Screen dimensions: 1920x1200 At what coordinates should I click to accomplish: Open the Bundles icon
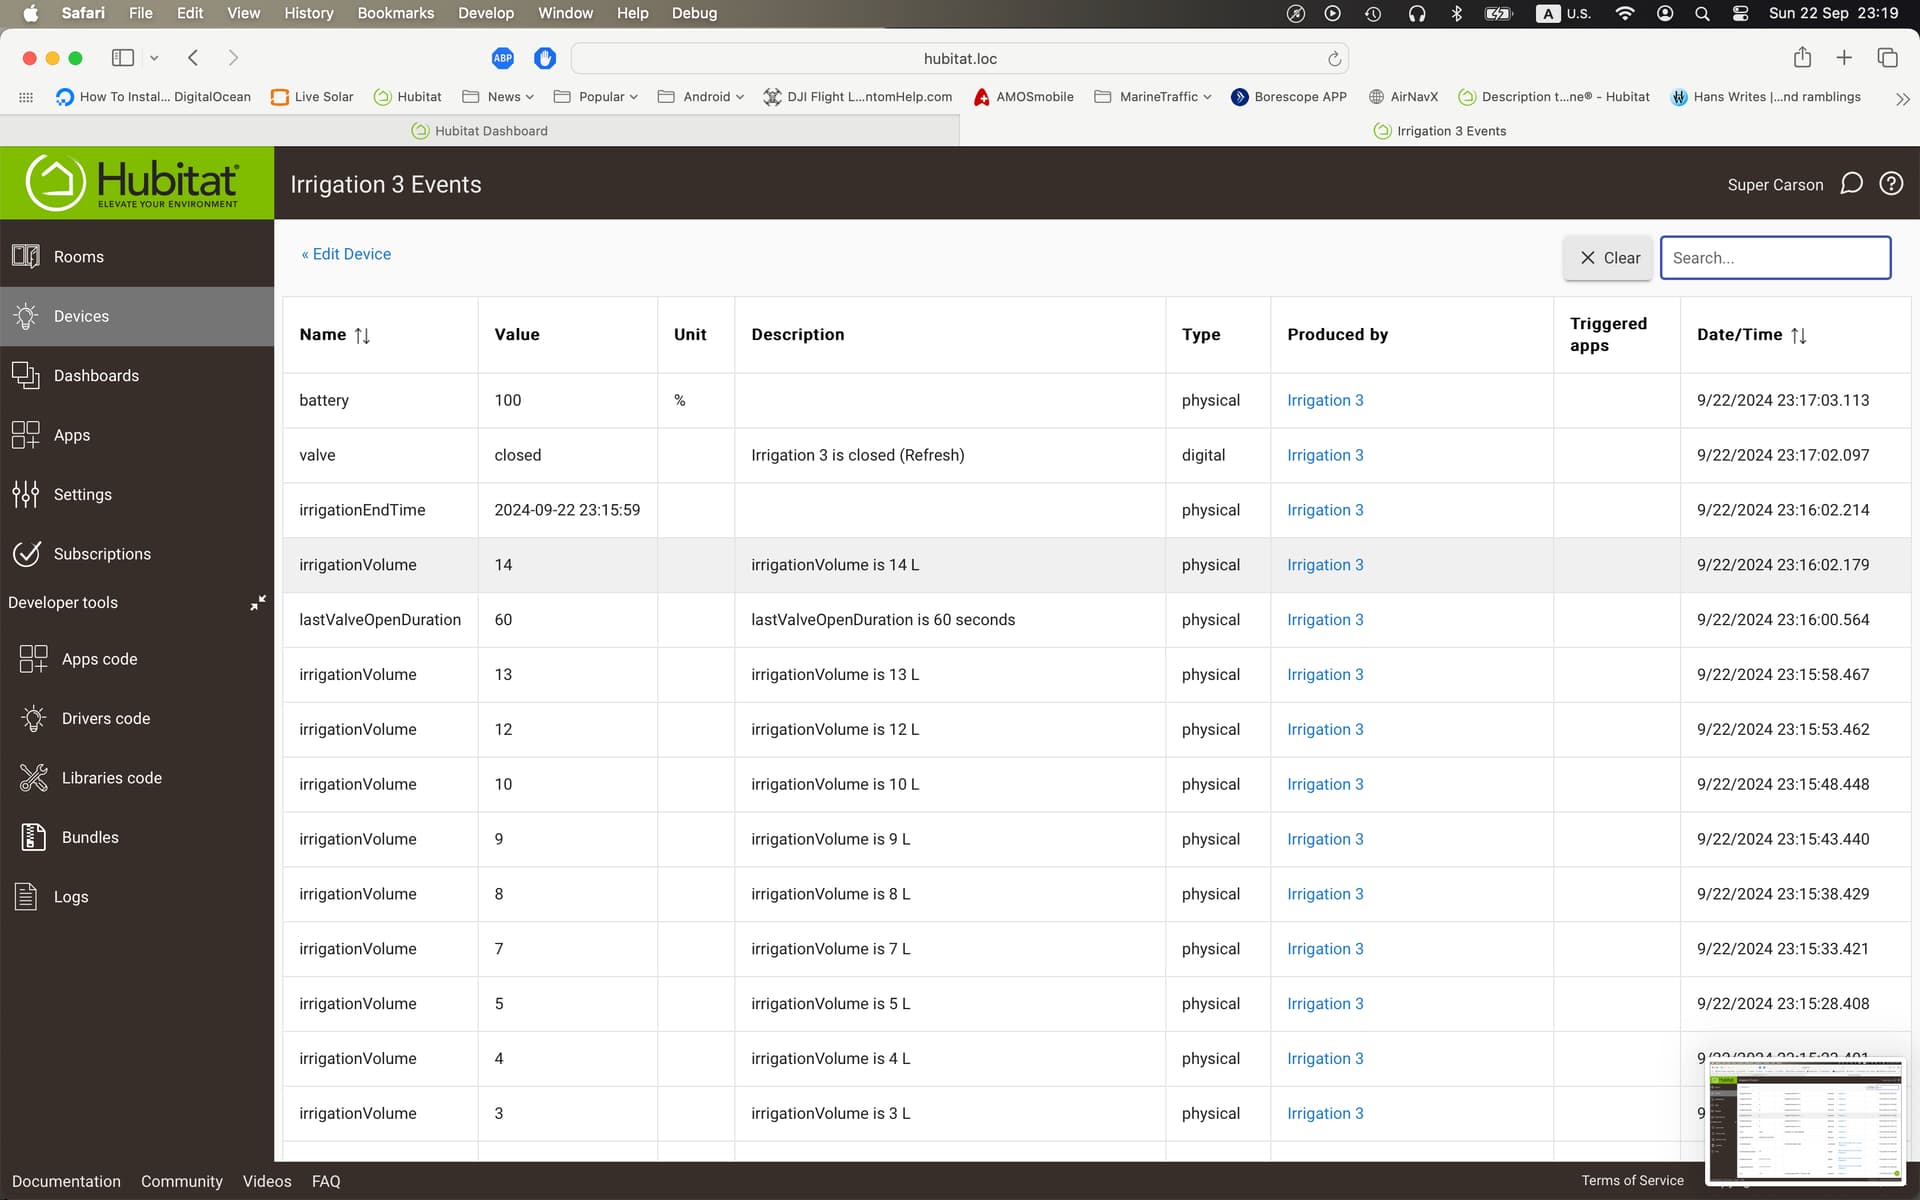[34, 837]
